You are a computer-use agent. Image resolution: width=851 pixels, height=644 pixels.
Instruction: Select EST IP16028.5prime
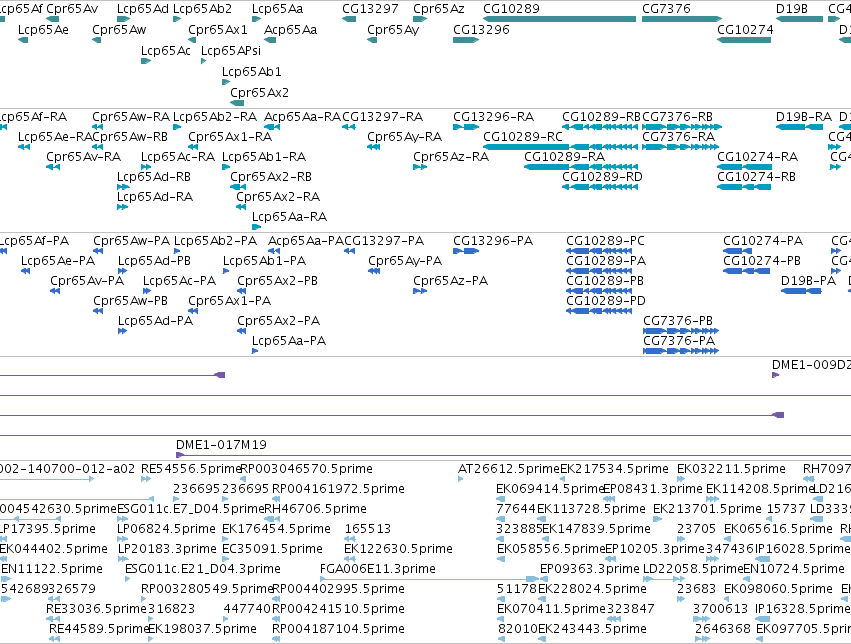point(762,559)
